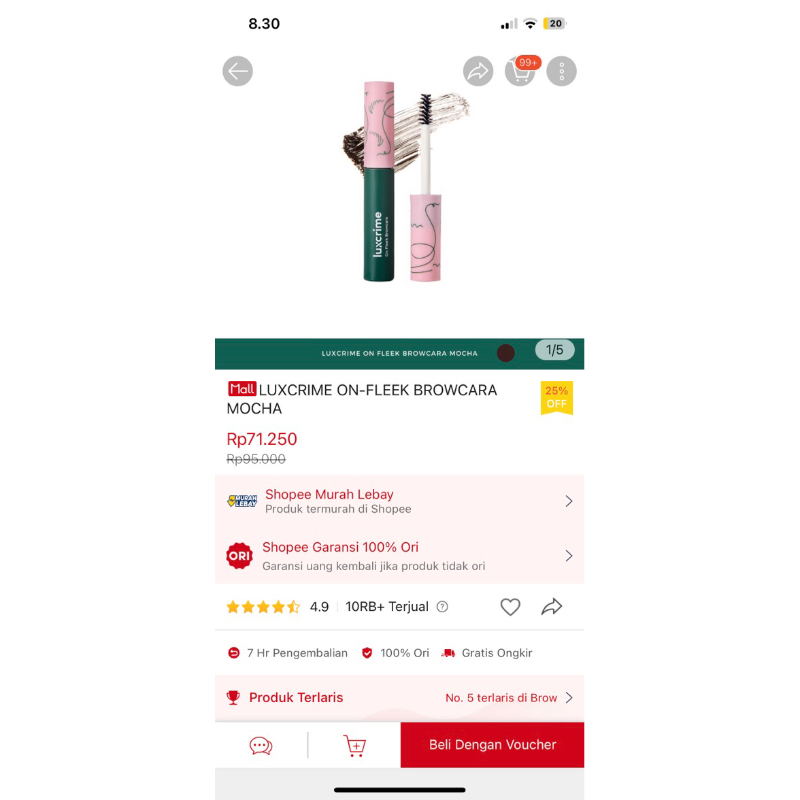Open No. 5 terlaris di Brow link
The width and height of the screenshot is (800, 800).
pos(501,697)
